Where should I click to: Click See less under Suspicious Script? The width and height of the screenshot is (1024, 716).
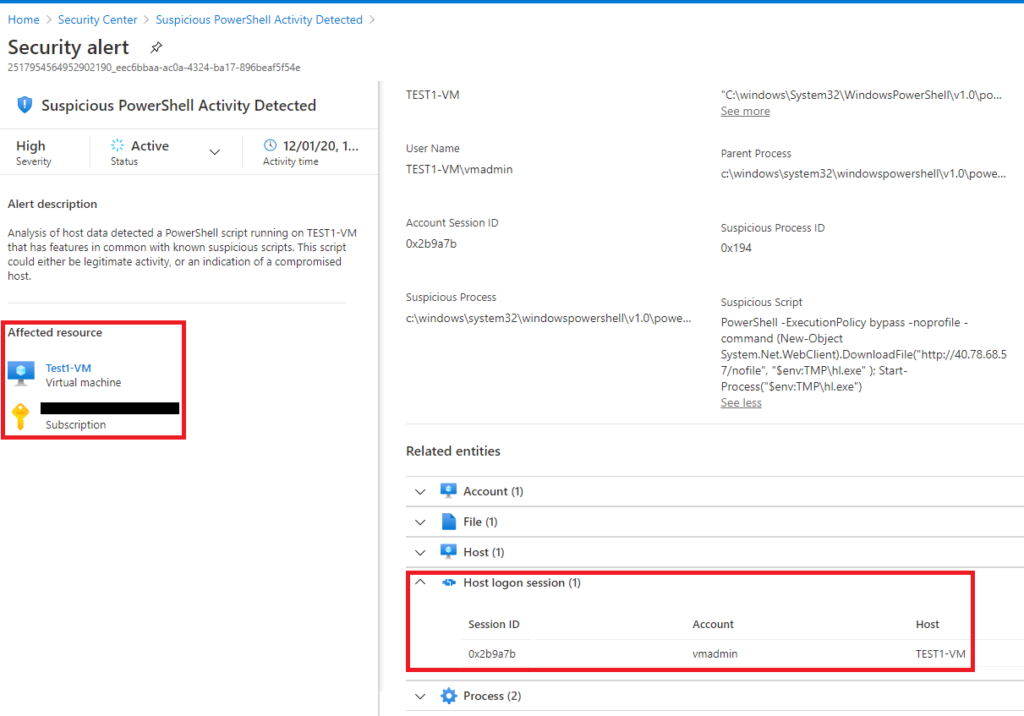click(741, 402)
